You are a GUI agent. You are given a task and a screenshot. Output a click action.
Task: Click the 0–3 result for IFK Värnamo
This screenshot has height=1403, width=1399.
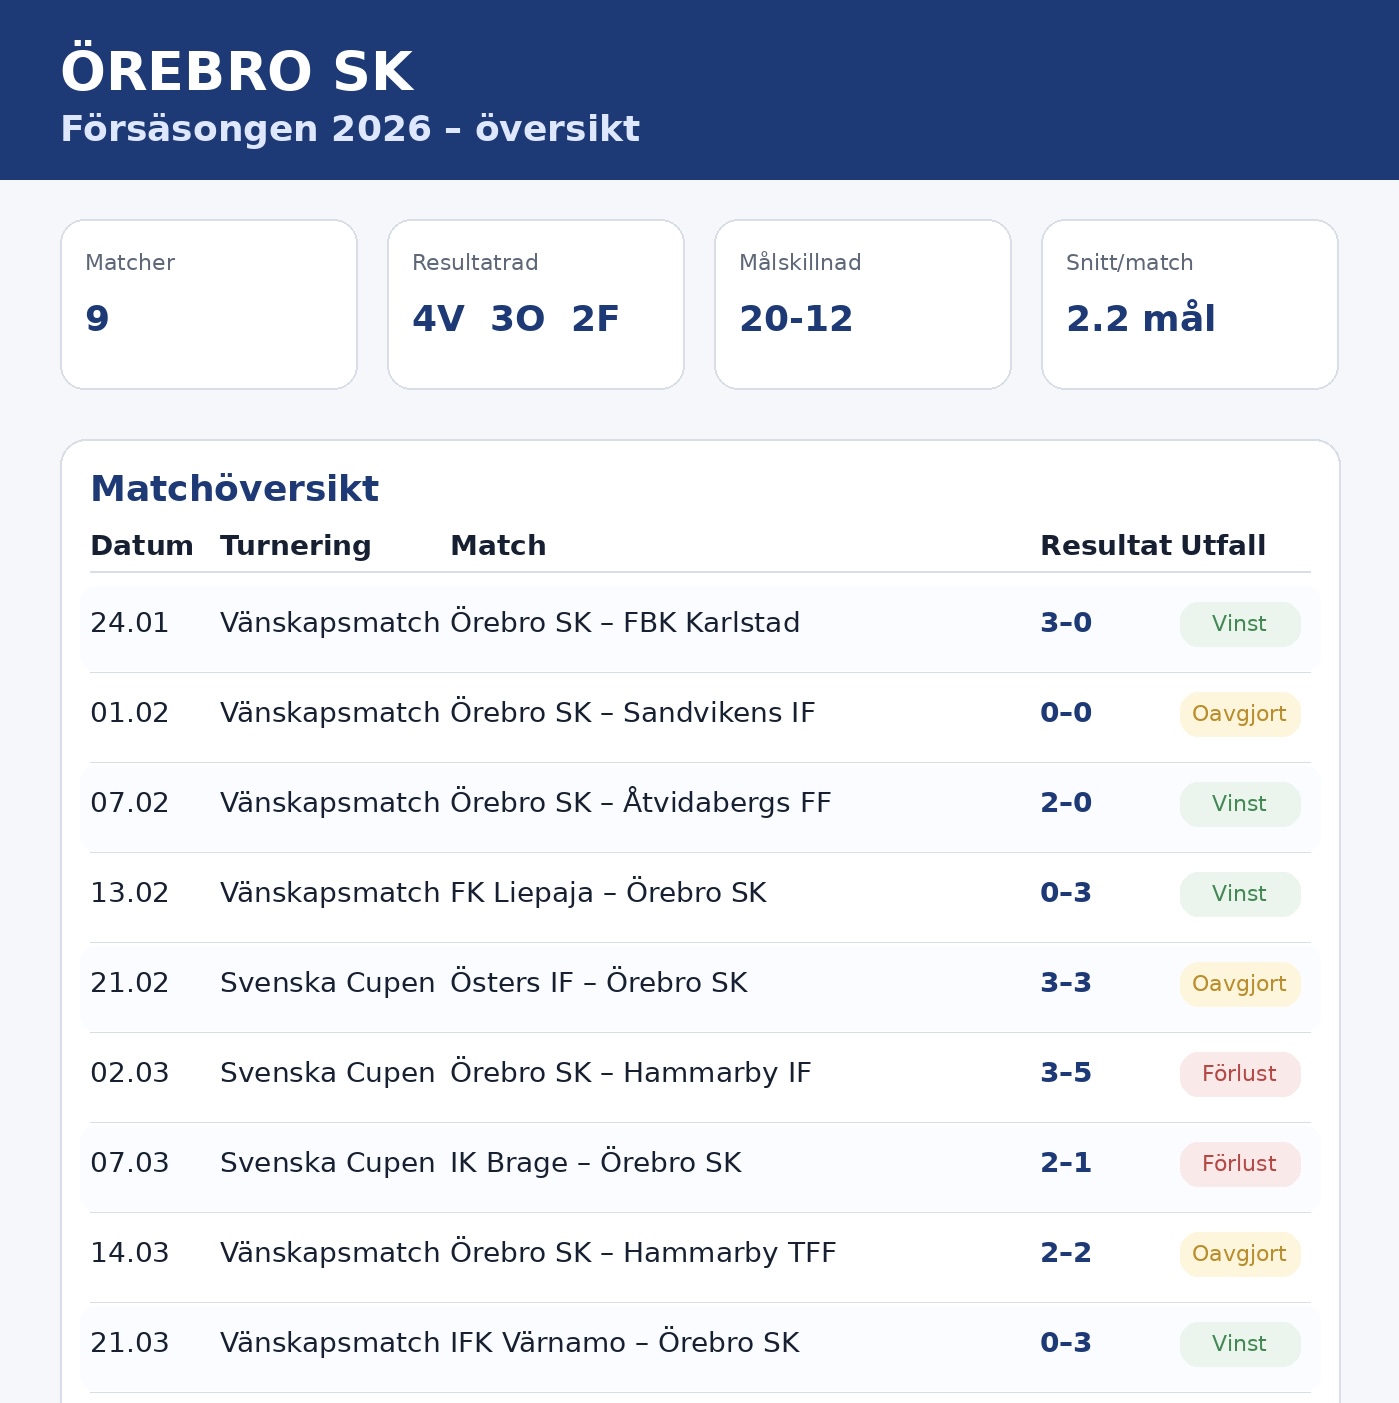1066,1343
